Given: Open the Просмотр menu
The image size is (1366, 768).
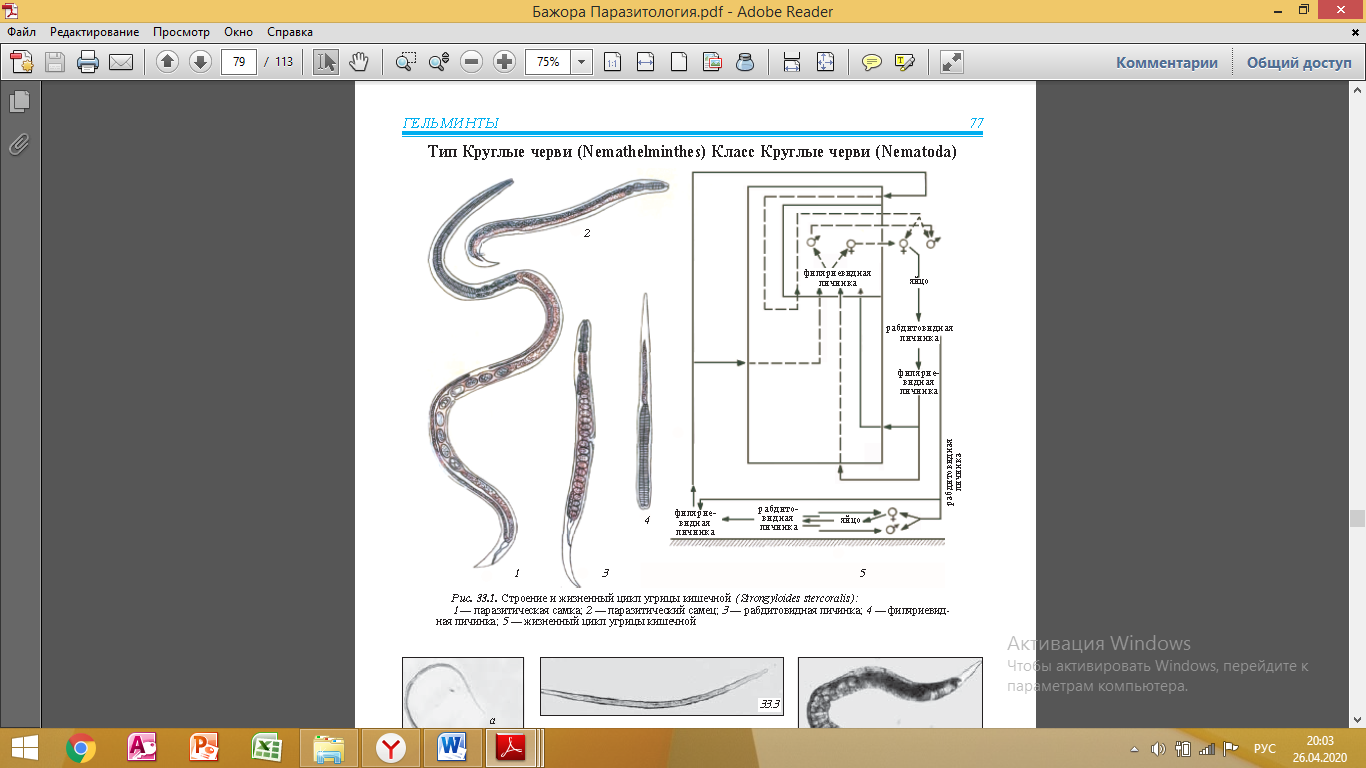Looking at the screenshot, I should (181, 32).
